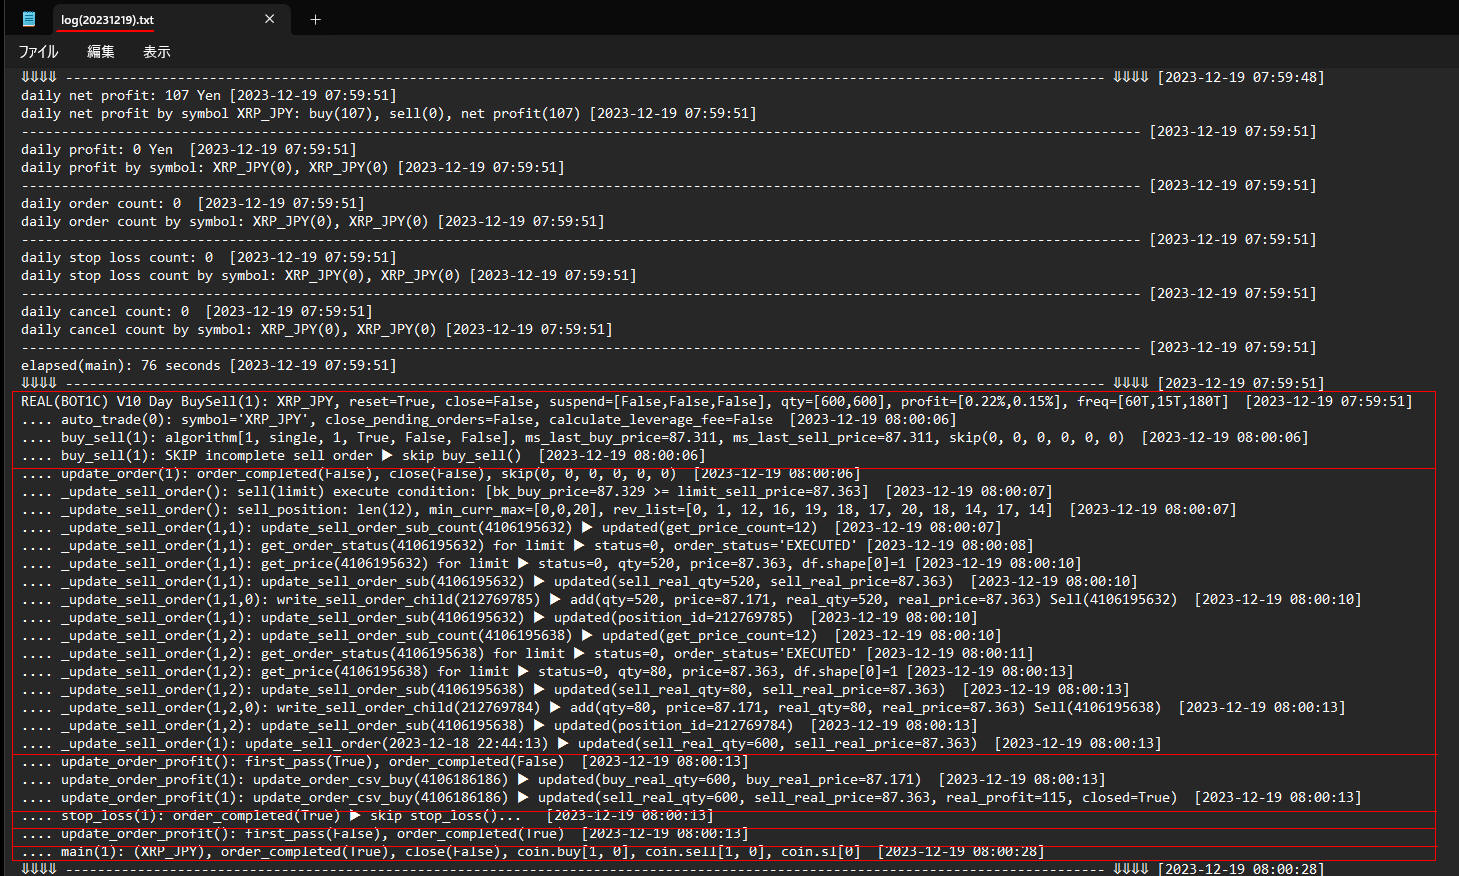Image resolution: width=1459 pixels, height=876 pixels.
Task: Click the line 'daily stop loss count: 0'
Action: 209,257
